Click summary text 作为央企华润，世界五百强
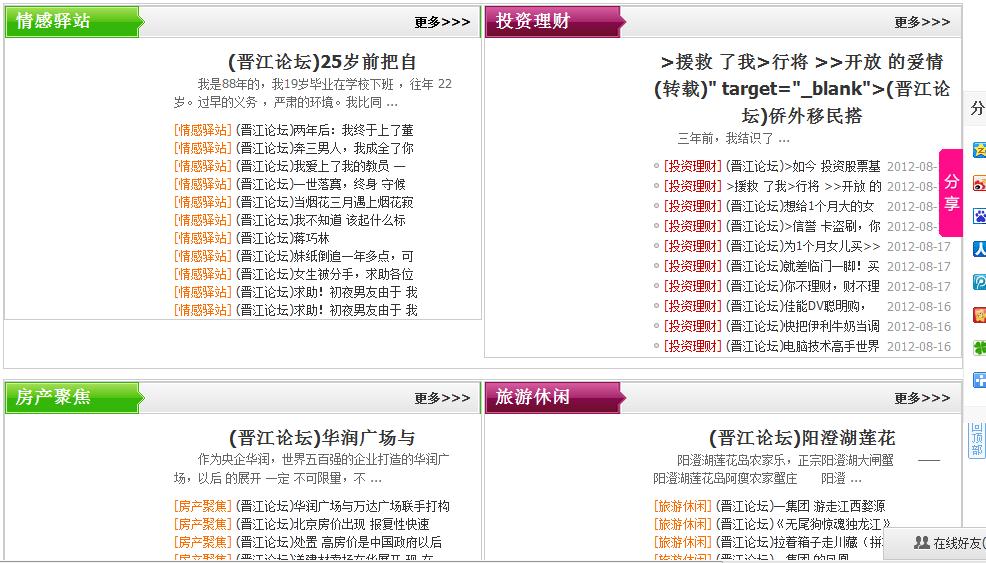 (x=312, y=469)
